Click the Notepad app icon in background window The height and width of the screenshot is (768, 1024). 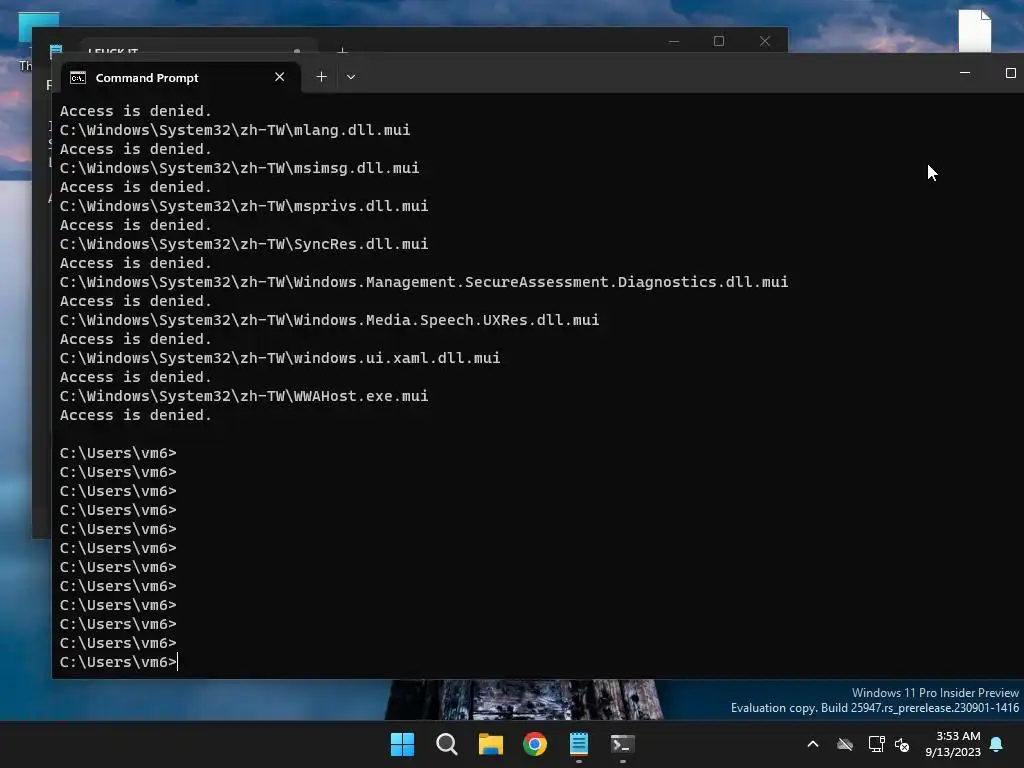coord(56,50)
